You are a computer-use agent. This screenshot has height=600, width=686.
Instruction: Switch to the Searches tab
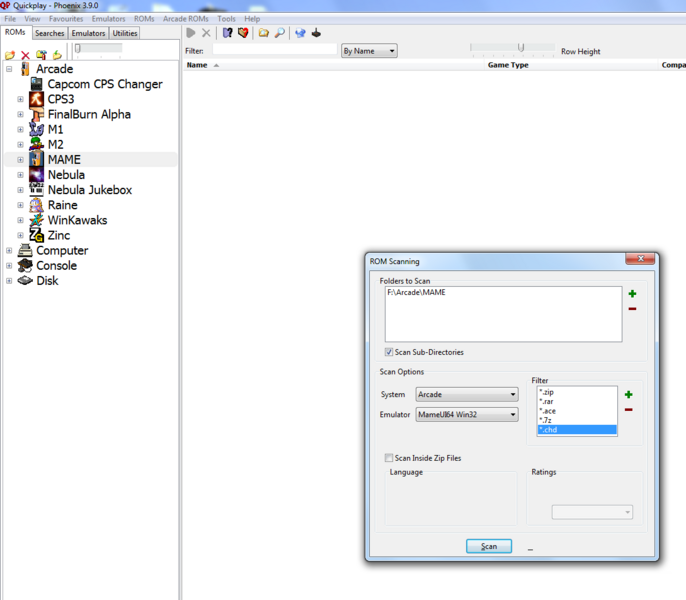(x=49, y=33)
